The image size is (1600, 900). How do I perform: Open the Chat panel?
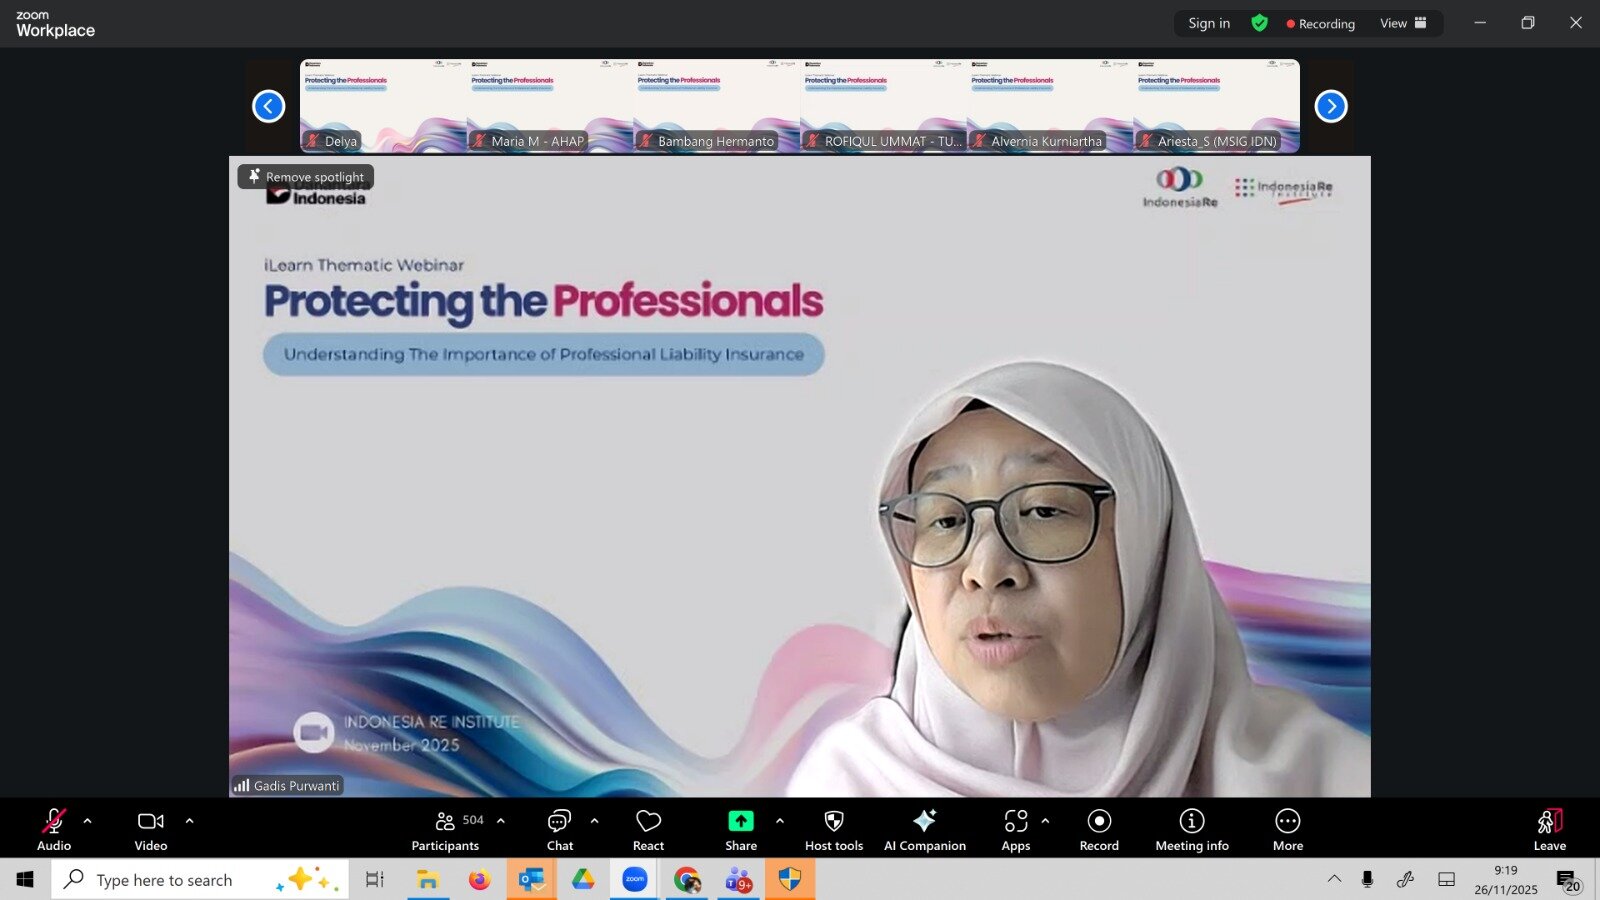[559, 829]
